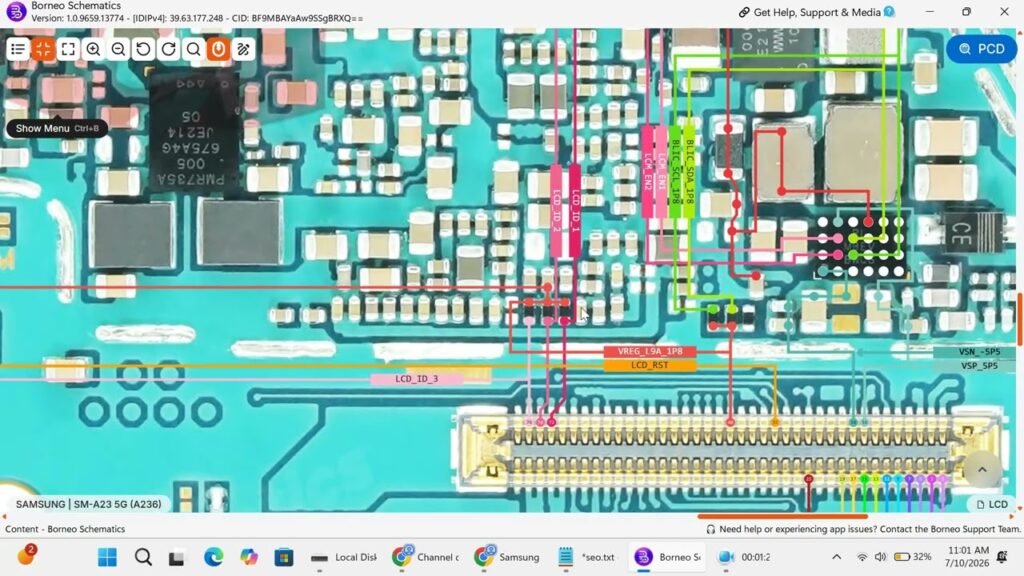Open the Show Menu list icon

tap(18, 49)
